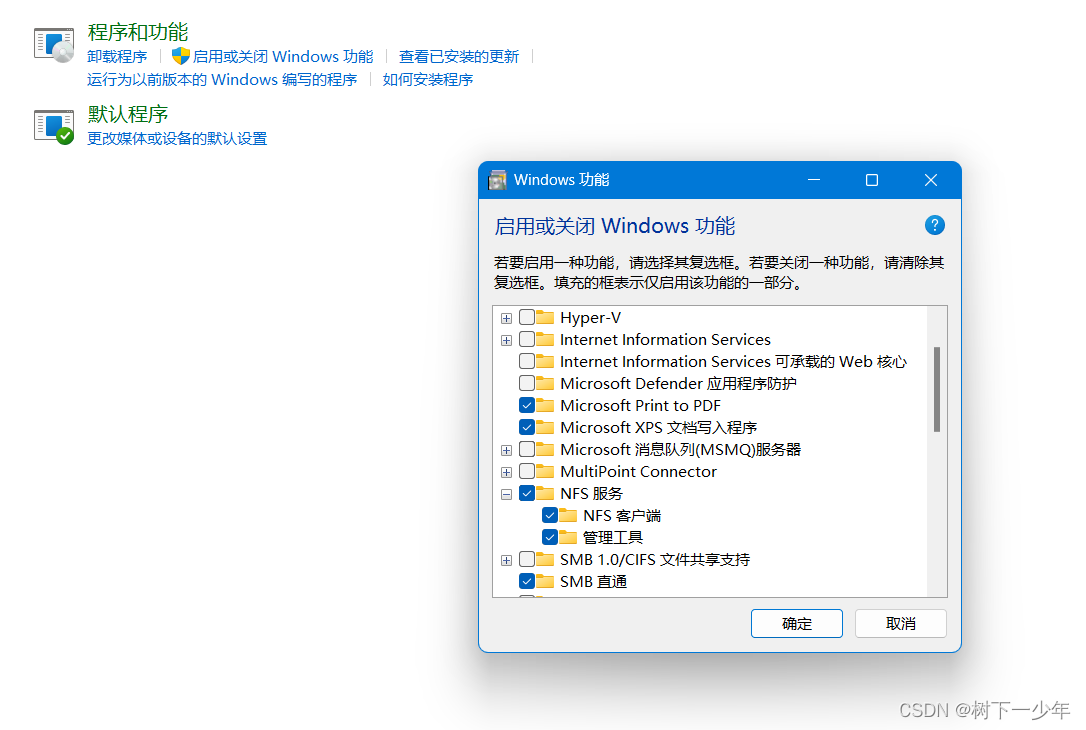
Task: Click the IIS 可承载的 Web 核心 folder icon
Action: (x=545, y=362)
